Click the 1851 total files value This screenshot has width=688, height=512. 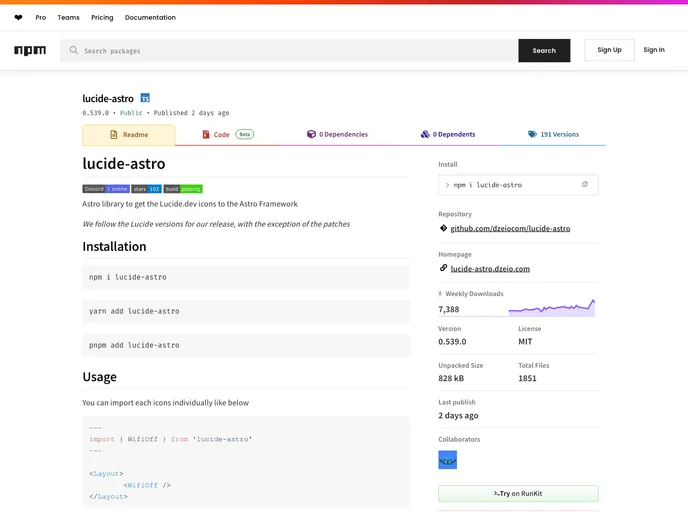(527, 378)
